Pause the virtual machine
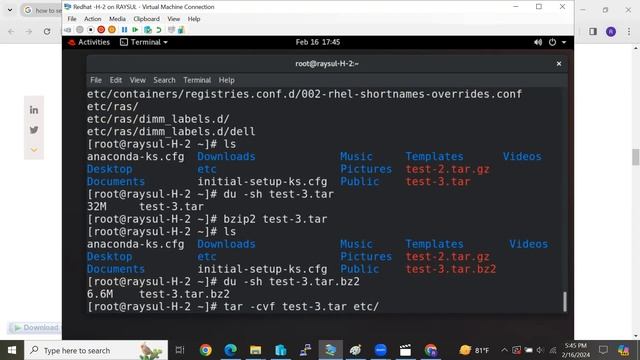The width and height of the screenshot is (640, 360). pyautogui.click(x=124, y=30)
